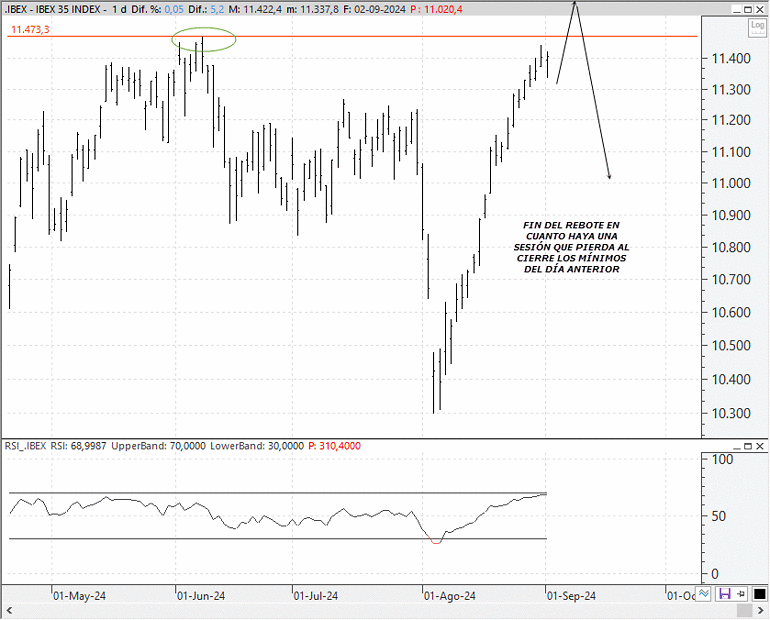Click the '10.500' price axis label
770x620 pixels.
click(x=731, y=346)
